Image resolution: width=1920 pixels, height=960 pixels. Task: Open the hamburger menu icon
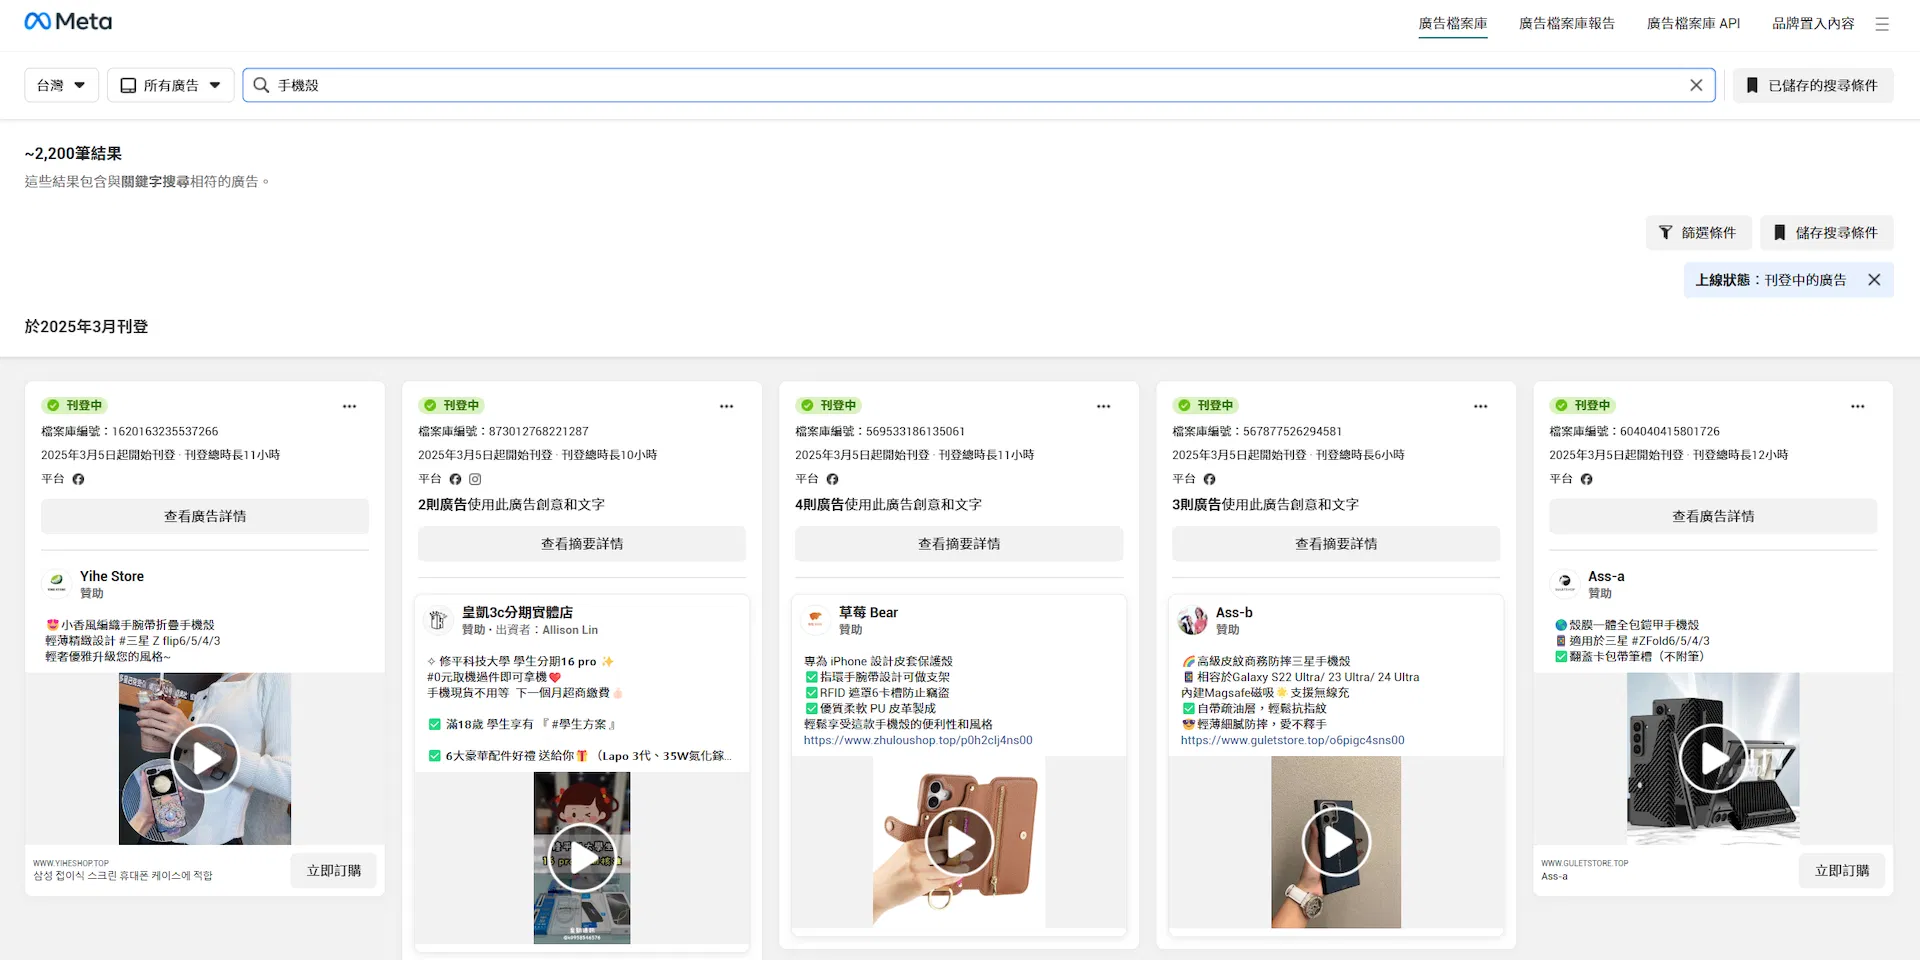[x=1882, y=24]
